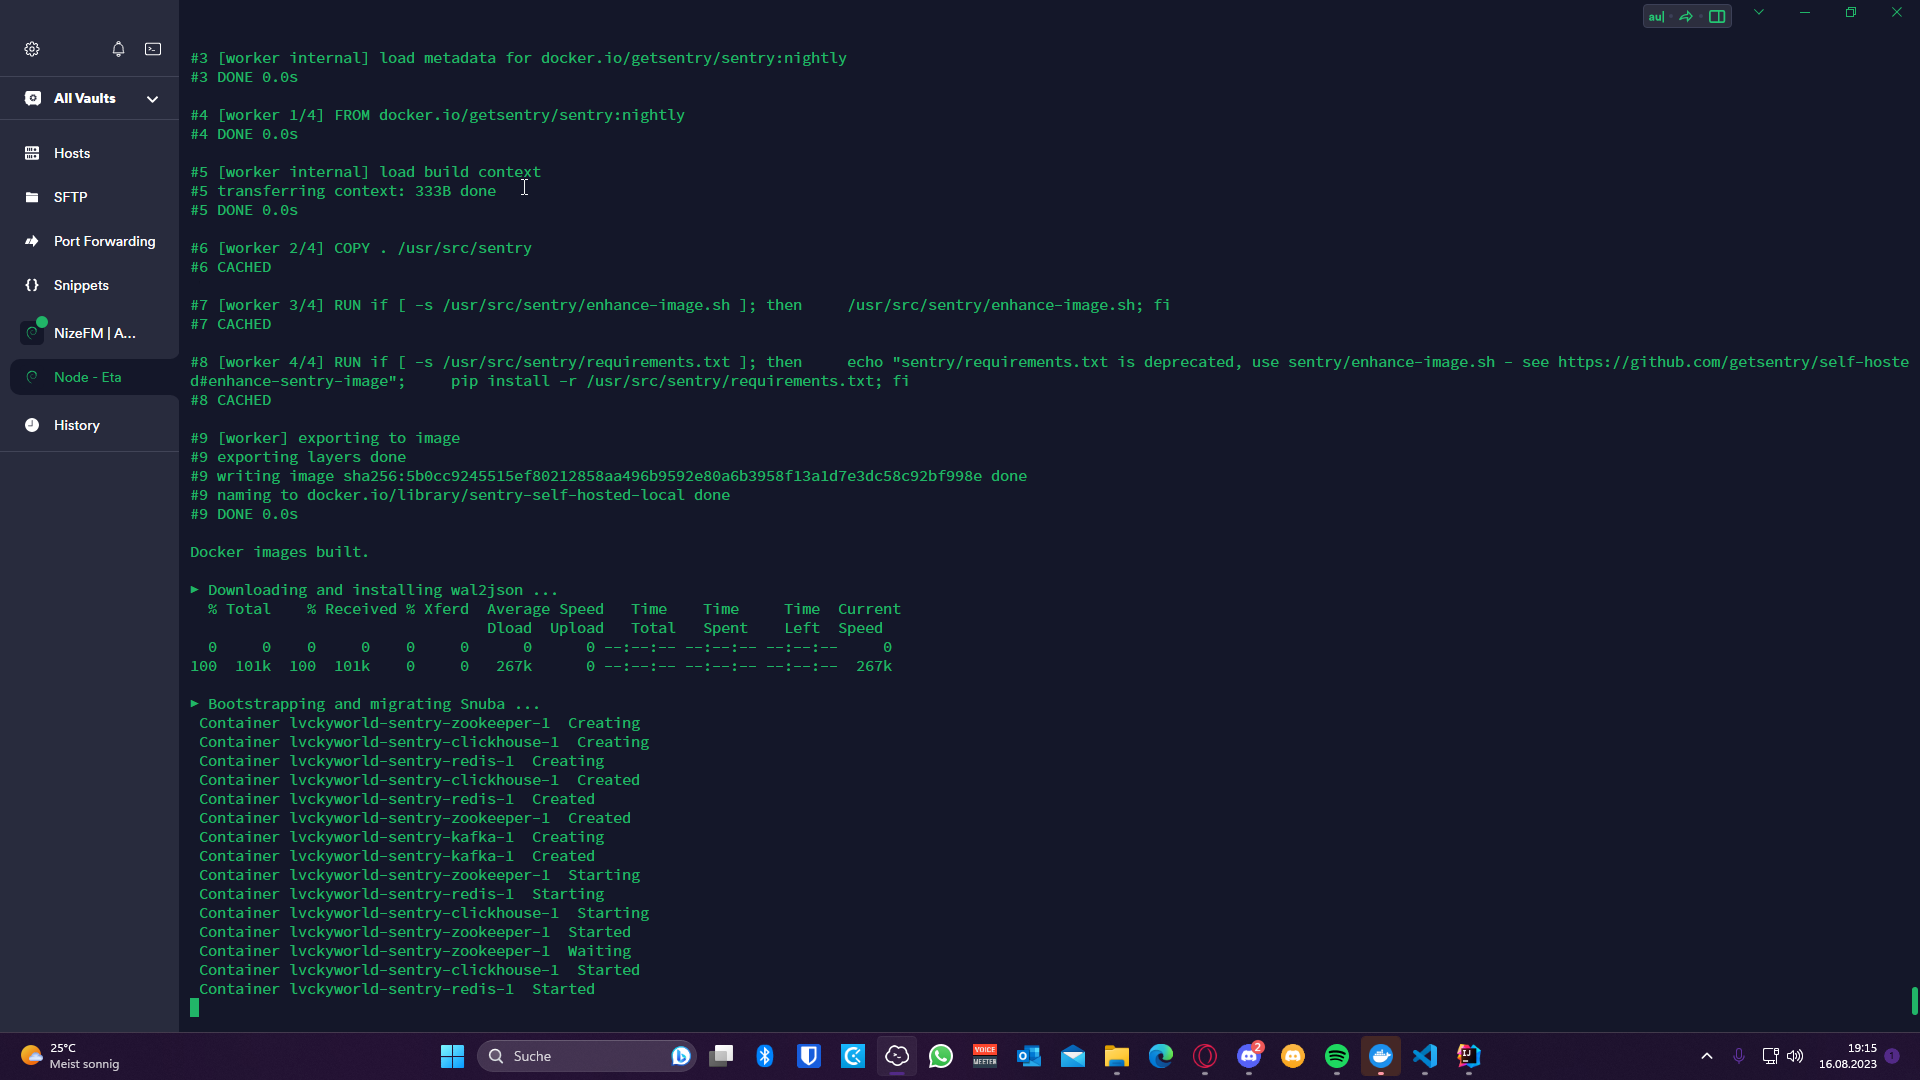This screenshot has height=1080, width=1920.
Task: Show hidden system tray icons
Action: click(1707, 1056)
